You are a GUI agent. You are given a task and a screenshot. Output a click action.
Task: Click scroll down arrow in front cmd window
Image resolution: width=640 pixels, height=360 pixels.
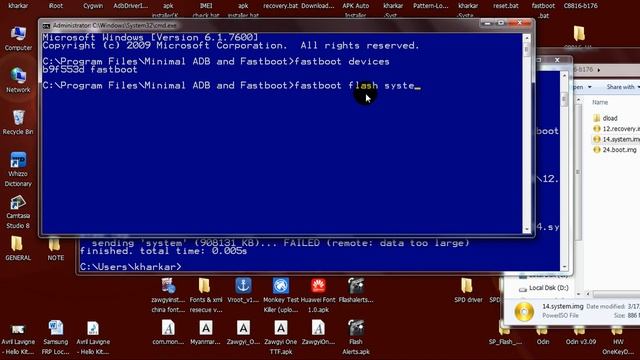tap(527, 229)
